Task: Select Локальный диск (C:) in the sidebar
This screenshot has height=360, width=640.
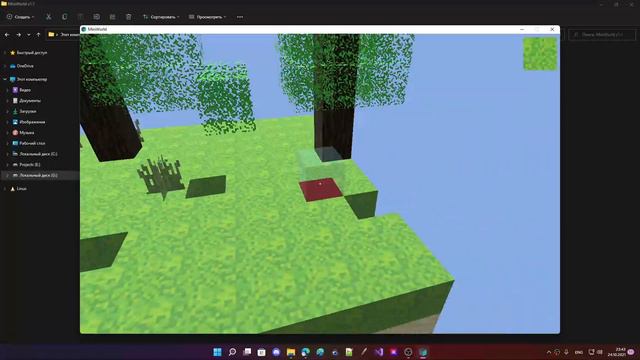Action: [x=38, y=154]
